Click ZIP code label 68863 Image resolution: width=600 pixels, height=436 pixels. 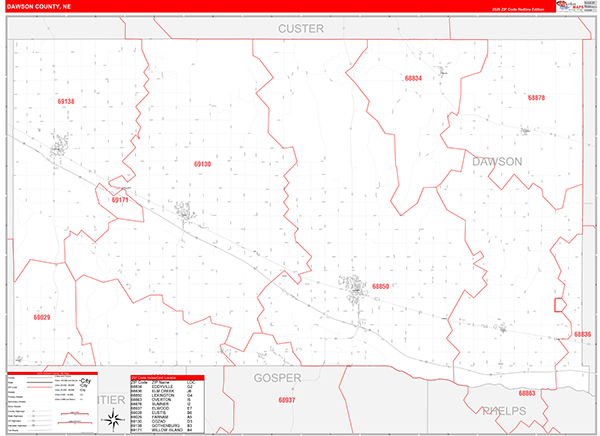click(x=527, y=393)
